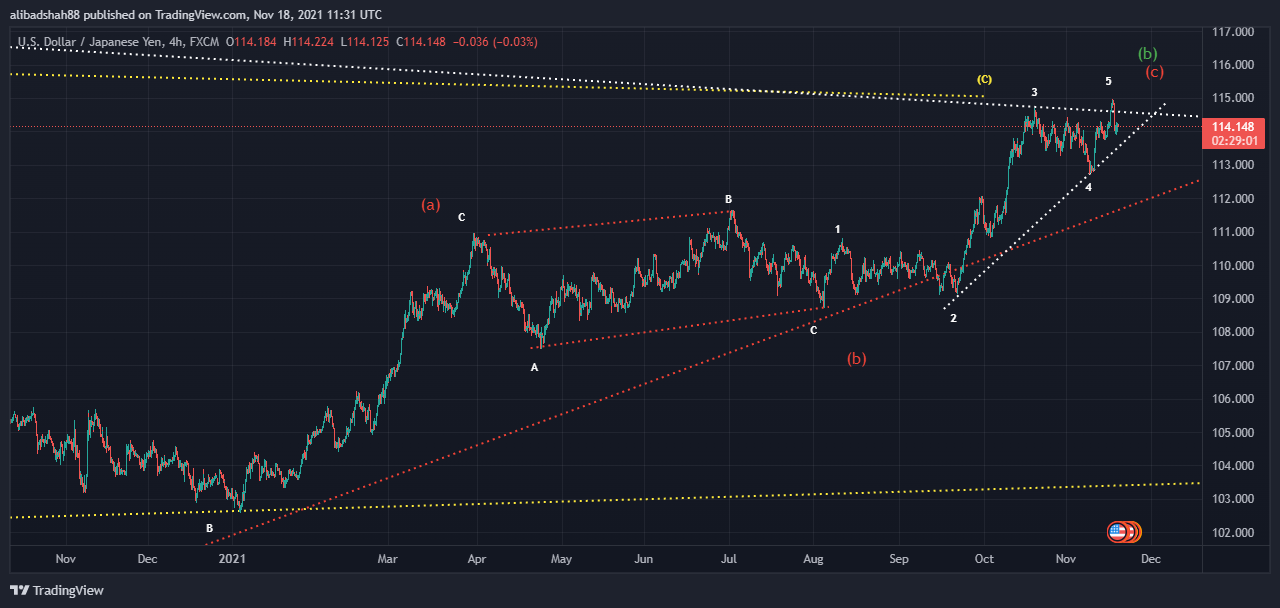
Task: Click the 109.000 price axis label
Action: (1234, 299)
